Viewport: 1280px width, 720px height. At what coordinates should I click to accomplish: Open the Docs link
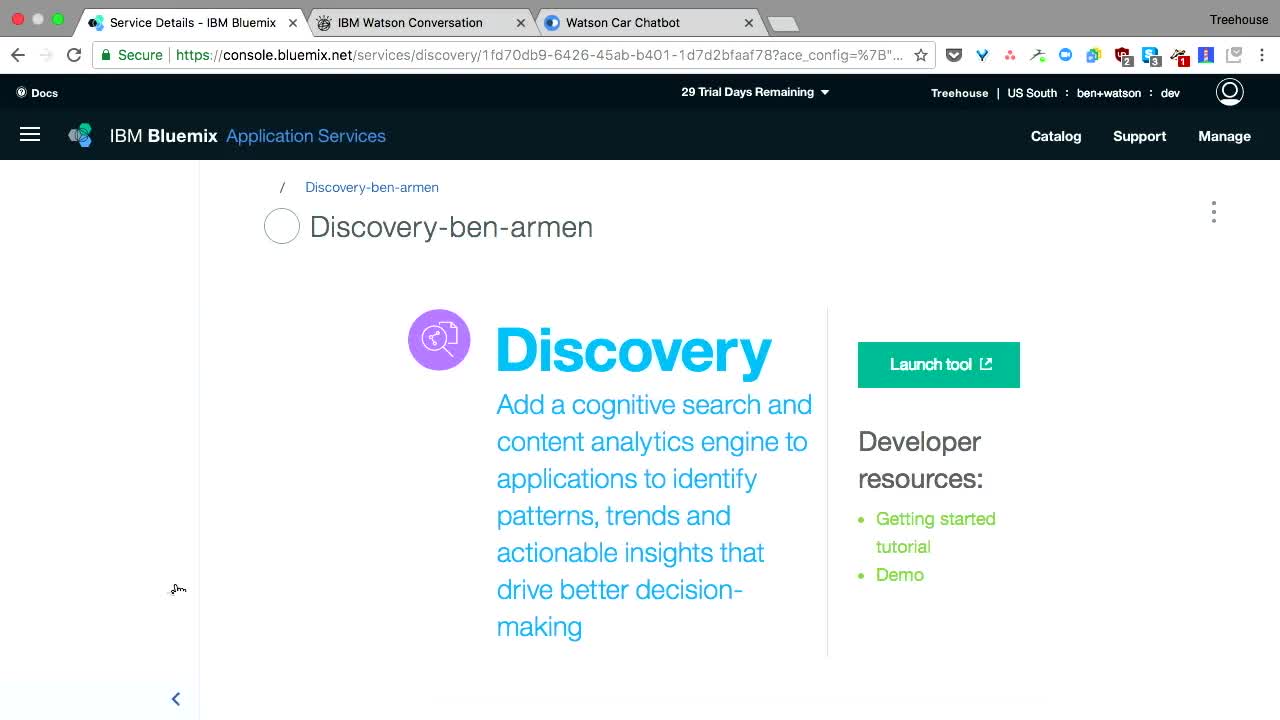point(37,93)
